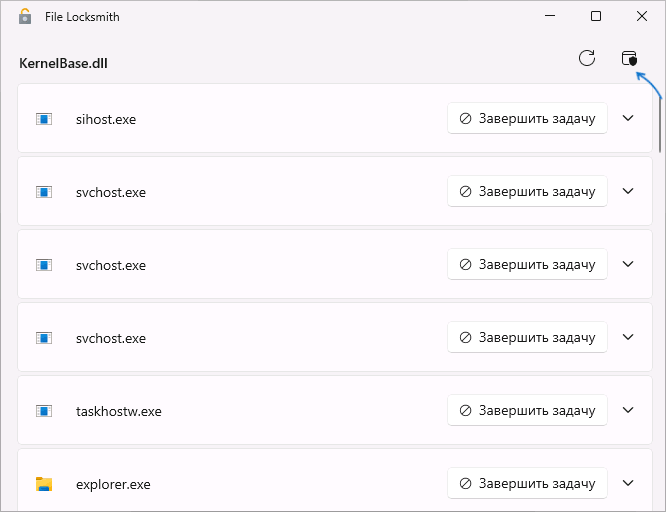Image resolution: width=666 pixels, height=512 pixels.
Task: Expand details for the first svchost.exe entry
Action: tap(628, 191)
